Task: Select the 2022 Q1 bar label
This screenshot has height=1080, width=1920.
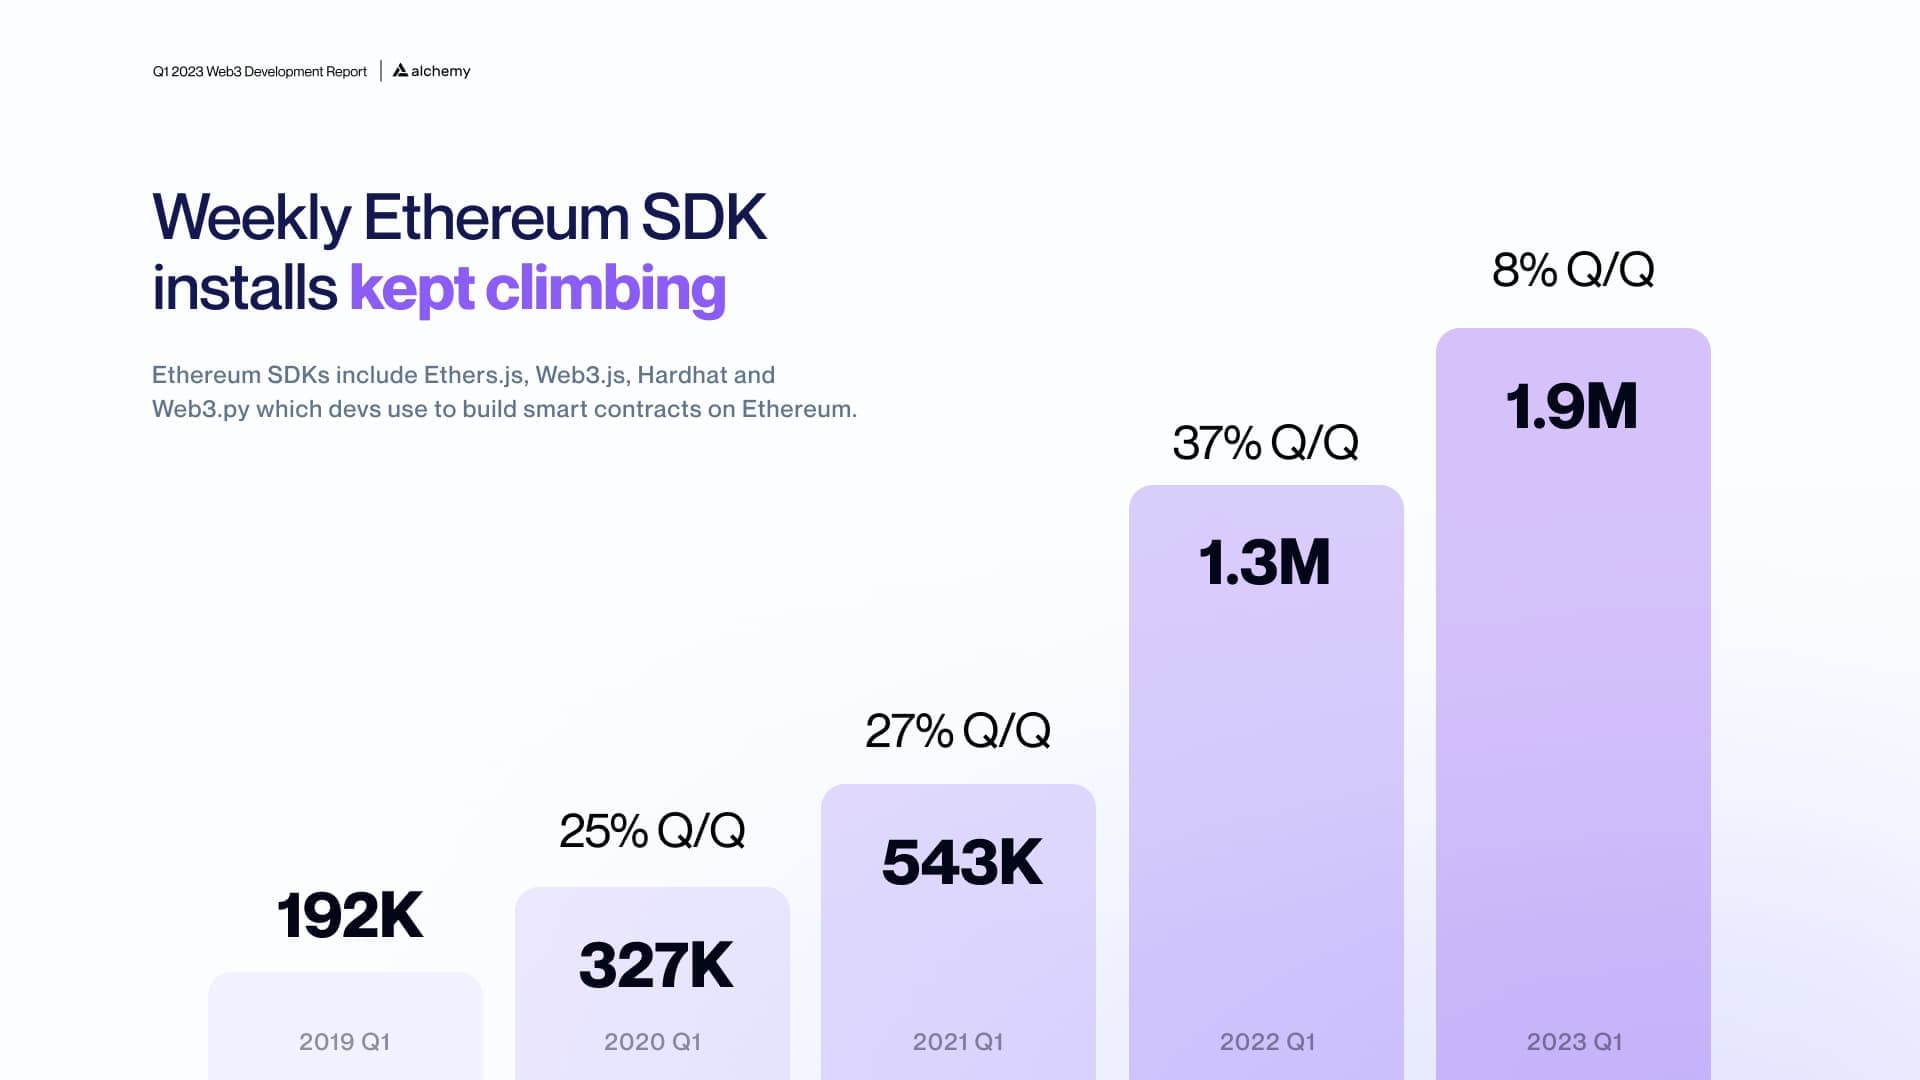Action: [1267, 1042]
